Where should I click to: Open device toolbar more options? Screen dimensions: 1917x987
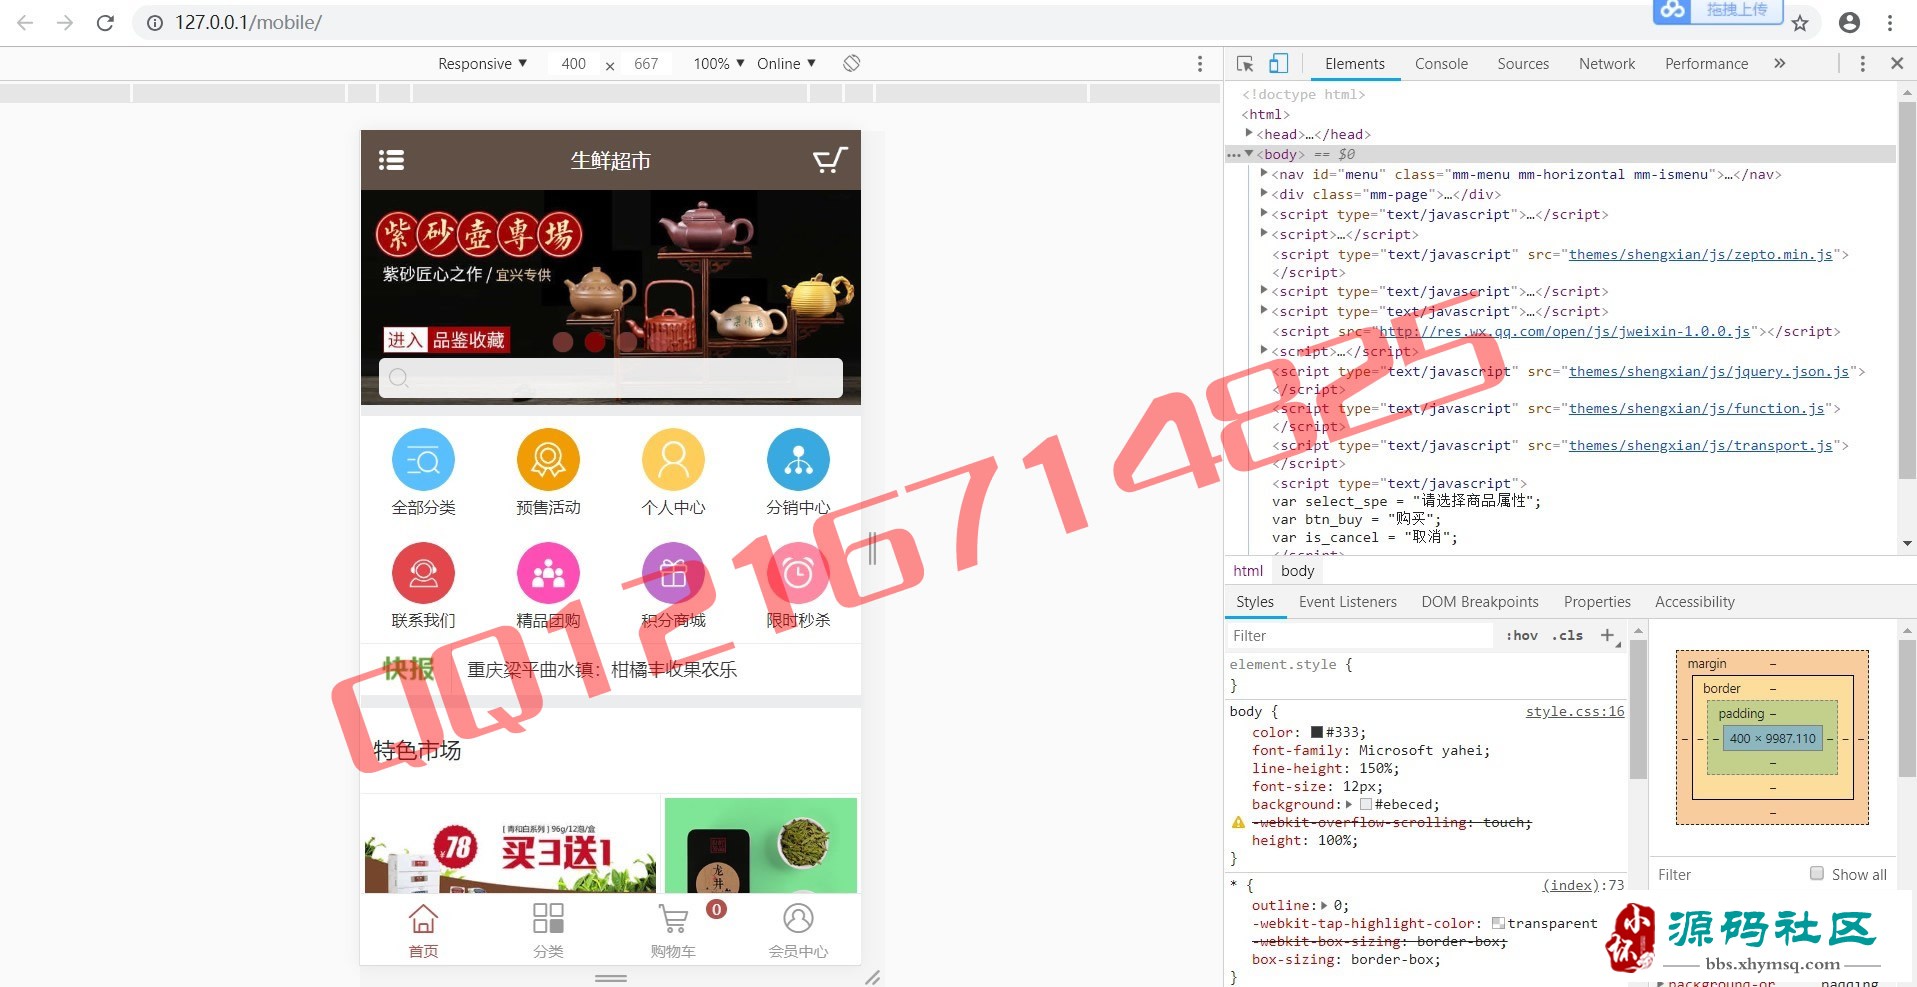coord(1200,63)
